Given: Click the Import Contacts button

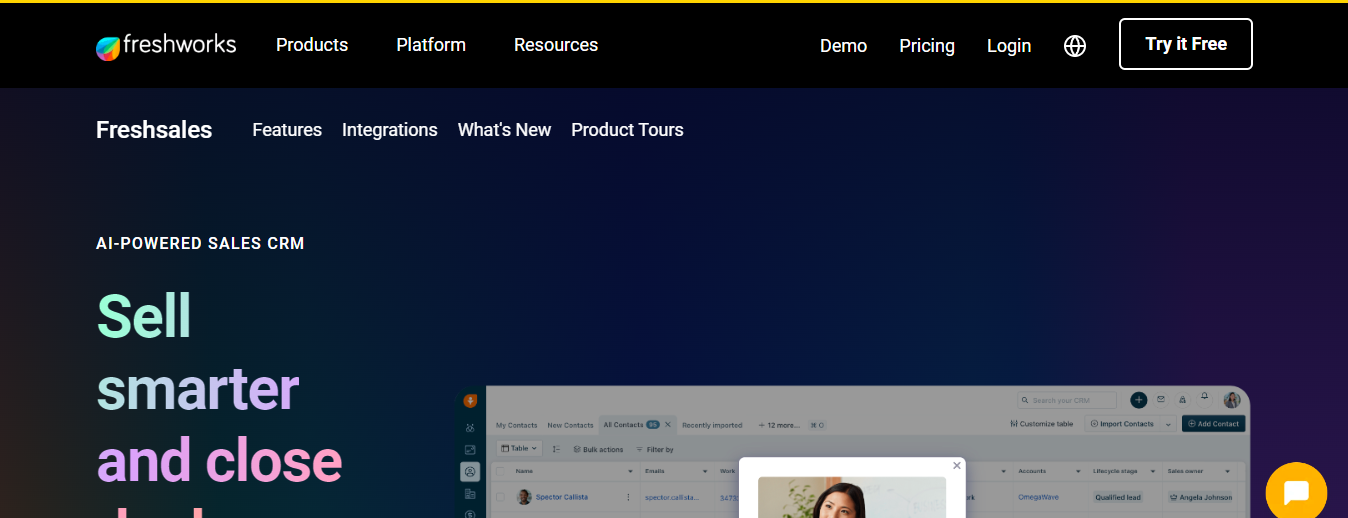Looking at the screenshot, I should click(x=1122, y=424).
